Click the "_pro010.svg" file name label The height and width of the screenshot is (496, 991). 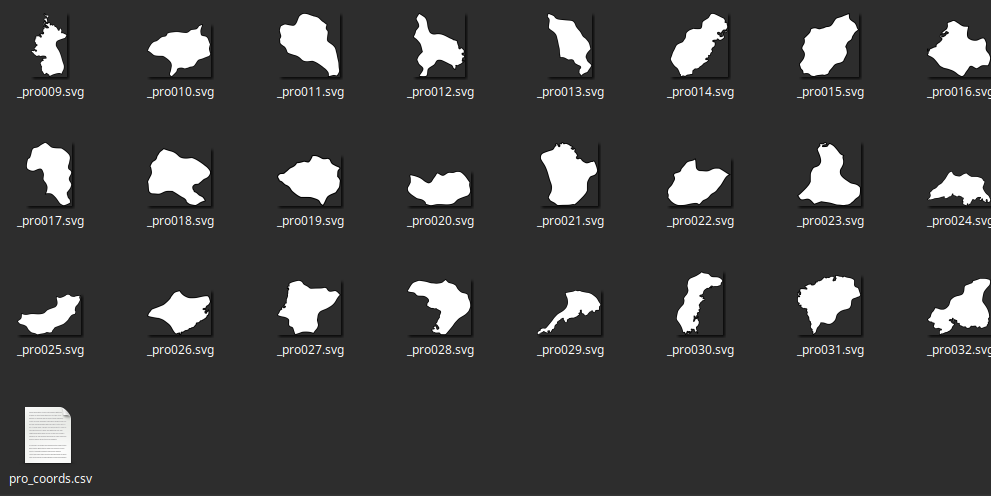click(180, 92)
